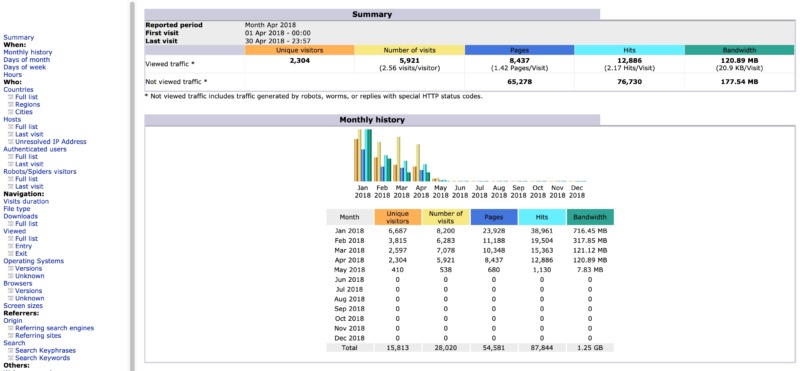800x371 pixels.
Task: Click the icon beside Exit under Viewed
Action: pyautogui.click(x=11, y=254)
